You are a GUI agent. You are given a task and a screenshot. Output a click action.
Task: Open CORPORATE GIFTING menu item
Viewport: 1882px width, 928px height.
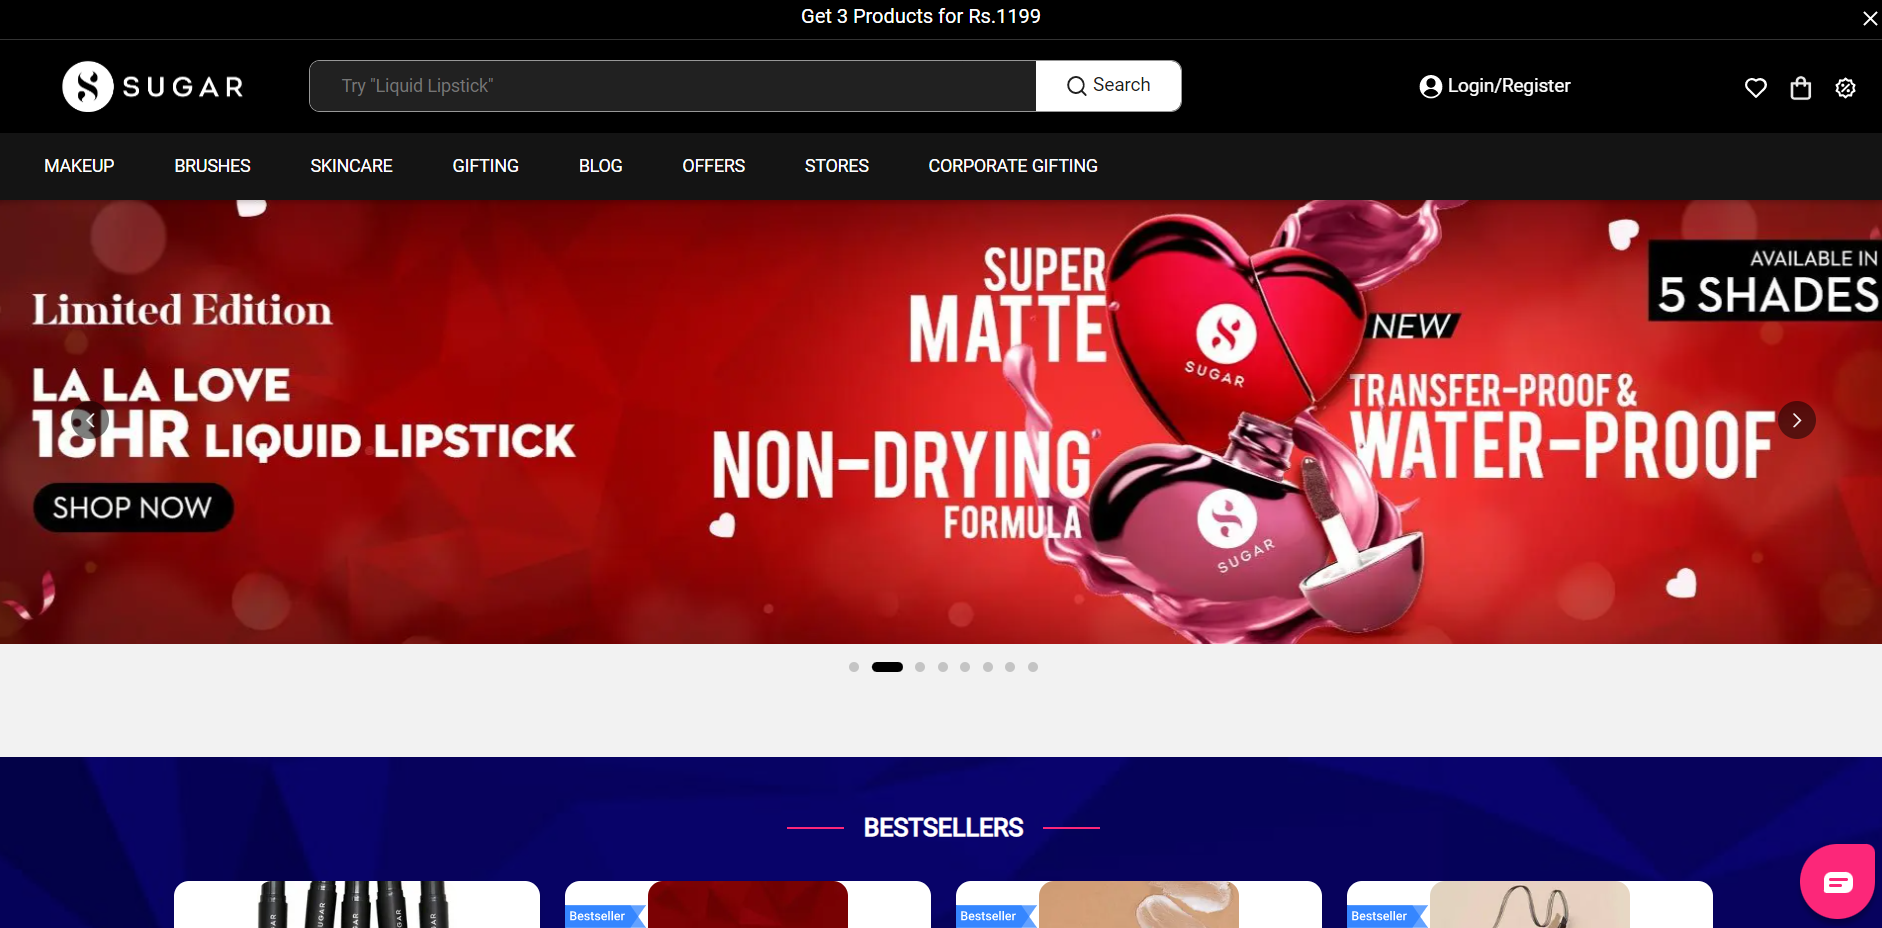pyautogui.click(x=1012, y=166)
